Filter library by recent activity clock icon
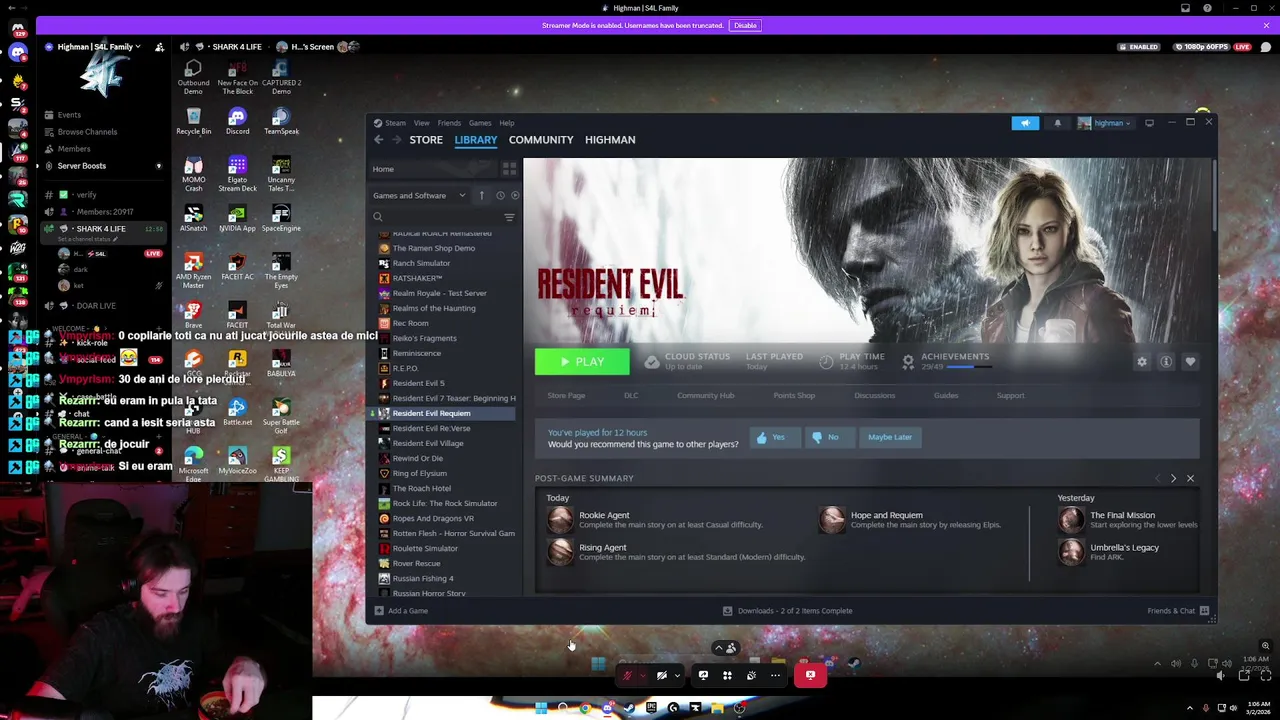 point(500,195)
